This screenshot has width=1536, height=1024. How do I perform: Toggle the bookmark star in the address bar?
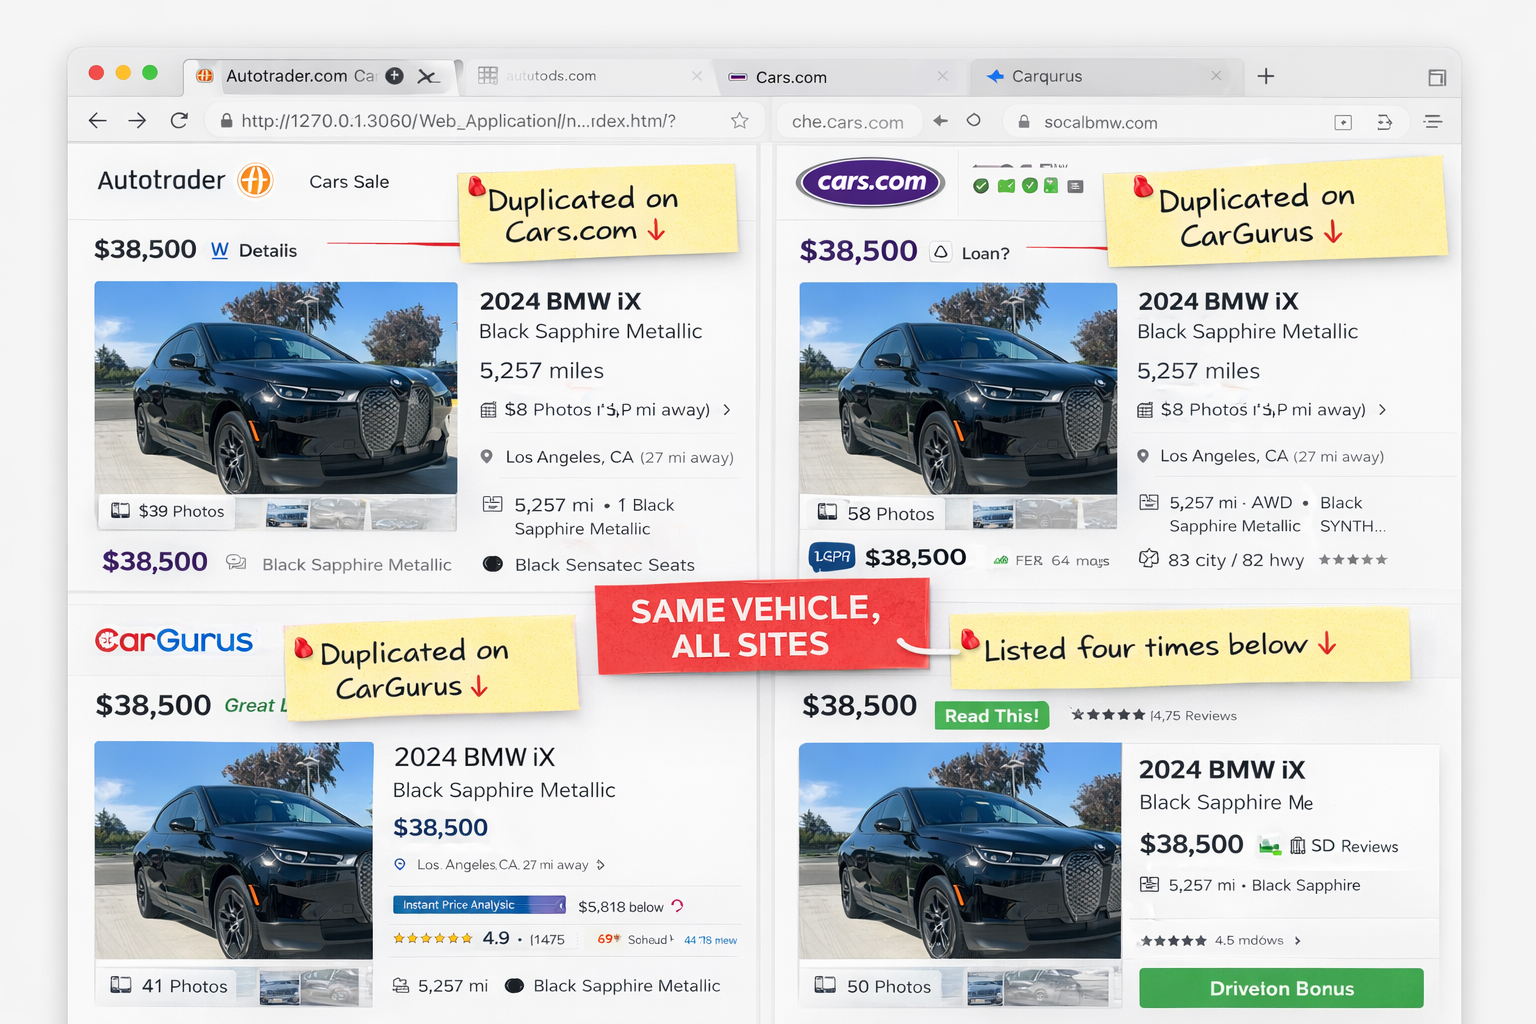tap(739, 120)
